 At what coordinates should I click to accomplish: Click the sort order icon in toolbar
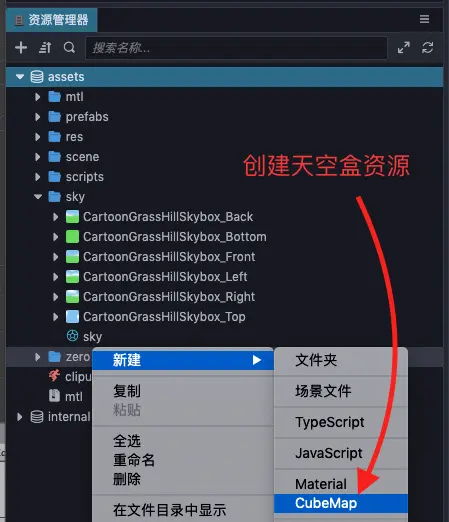(45, 48)
